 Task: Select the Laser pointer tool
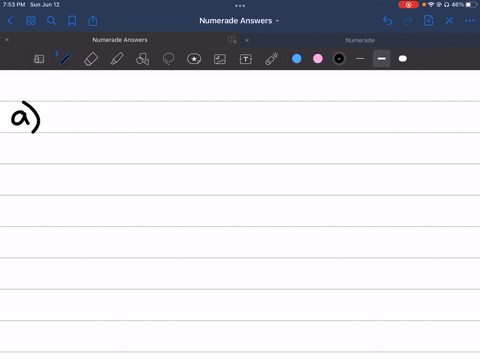[x=272, y=59]
